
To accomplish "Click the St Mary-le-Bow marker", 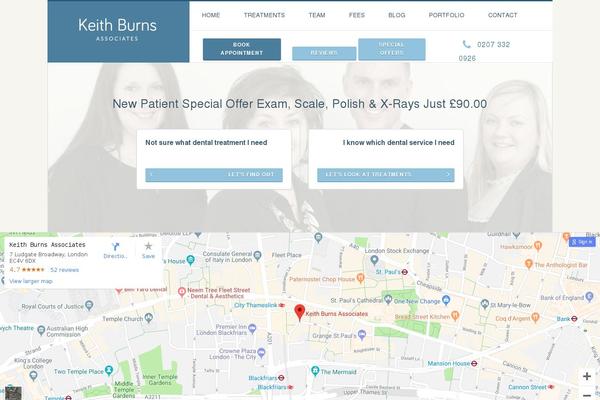I will pos(485,304).
